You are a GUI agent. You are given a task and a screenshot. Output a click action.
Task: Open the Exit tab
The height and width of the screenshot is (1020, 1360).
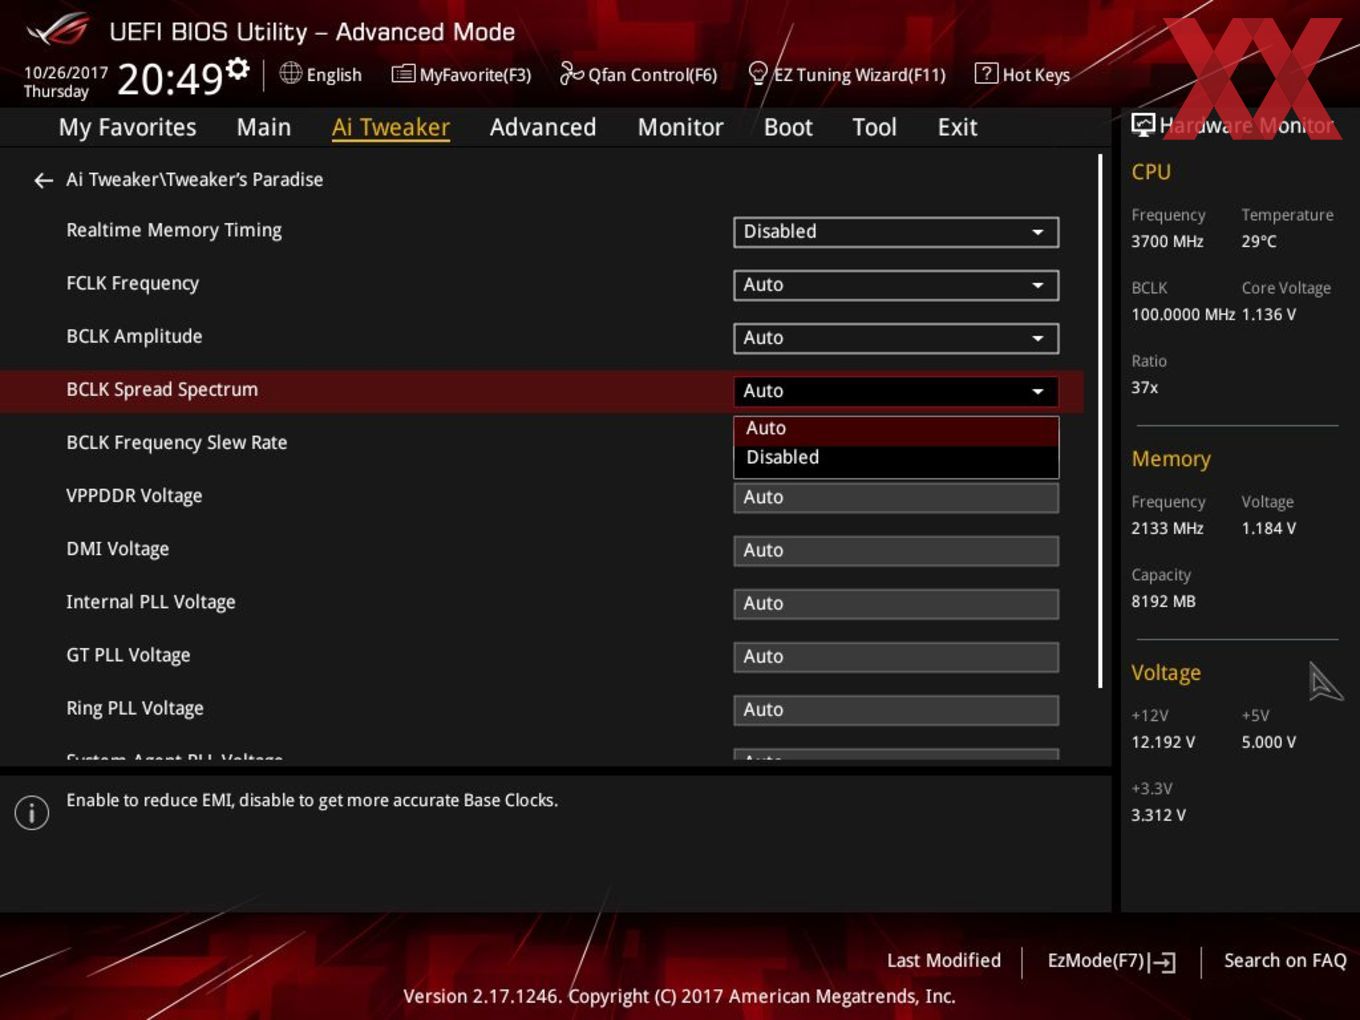point(957,127)
